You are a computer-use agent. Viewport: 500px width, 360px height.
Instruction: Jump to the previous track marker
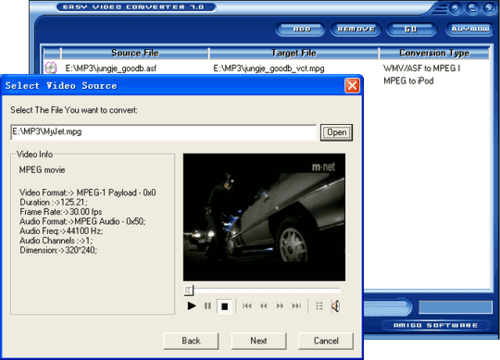point(247,306)
